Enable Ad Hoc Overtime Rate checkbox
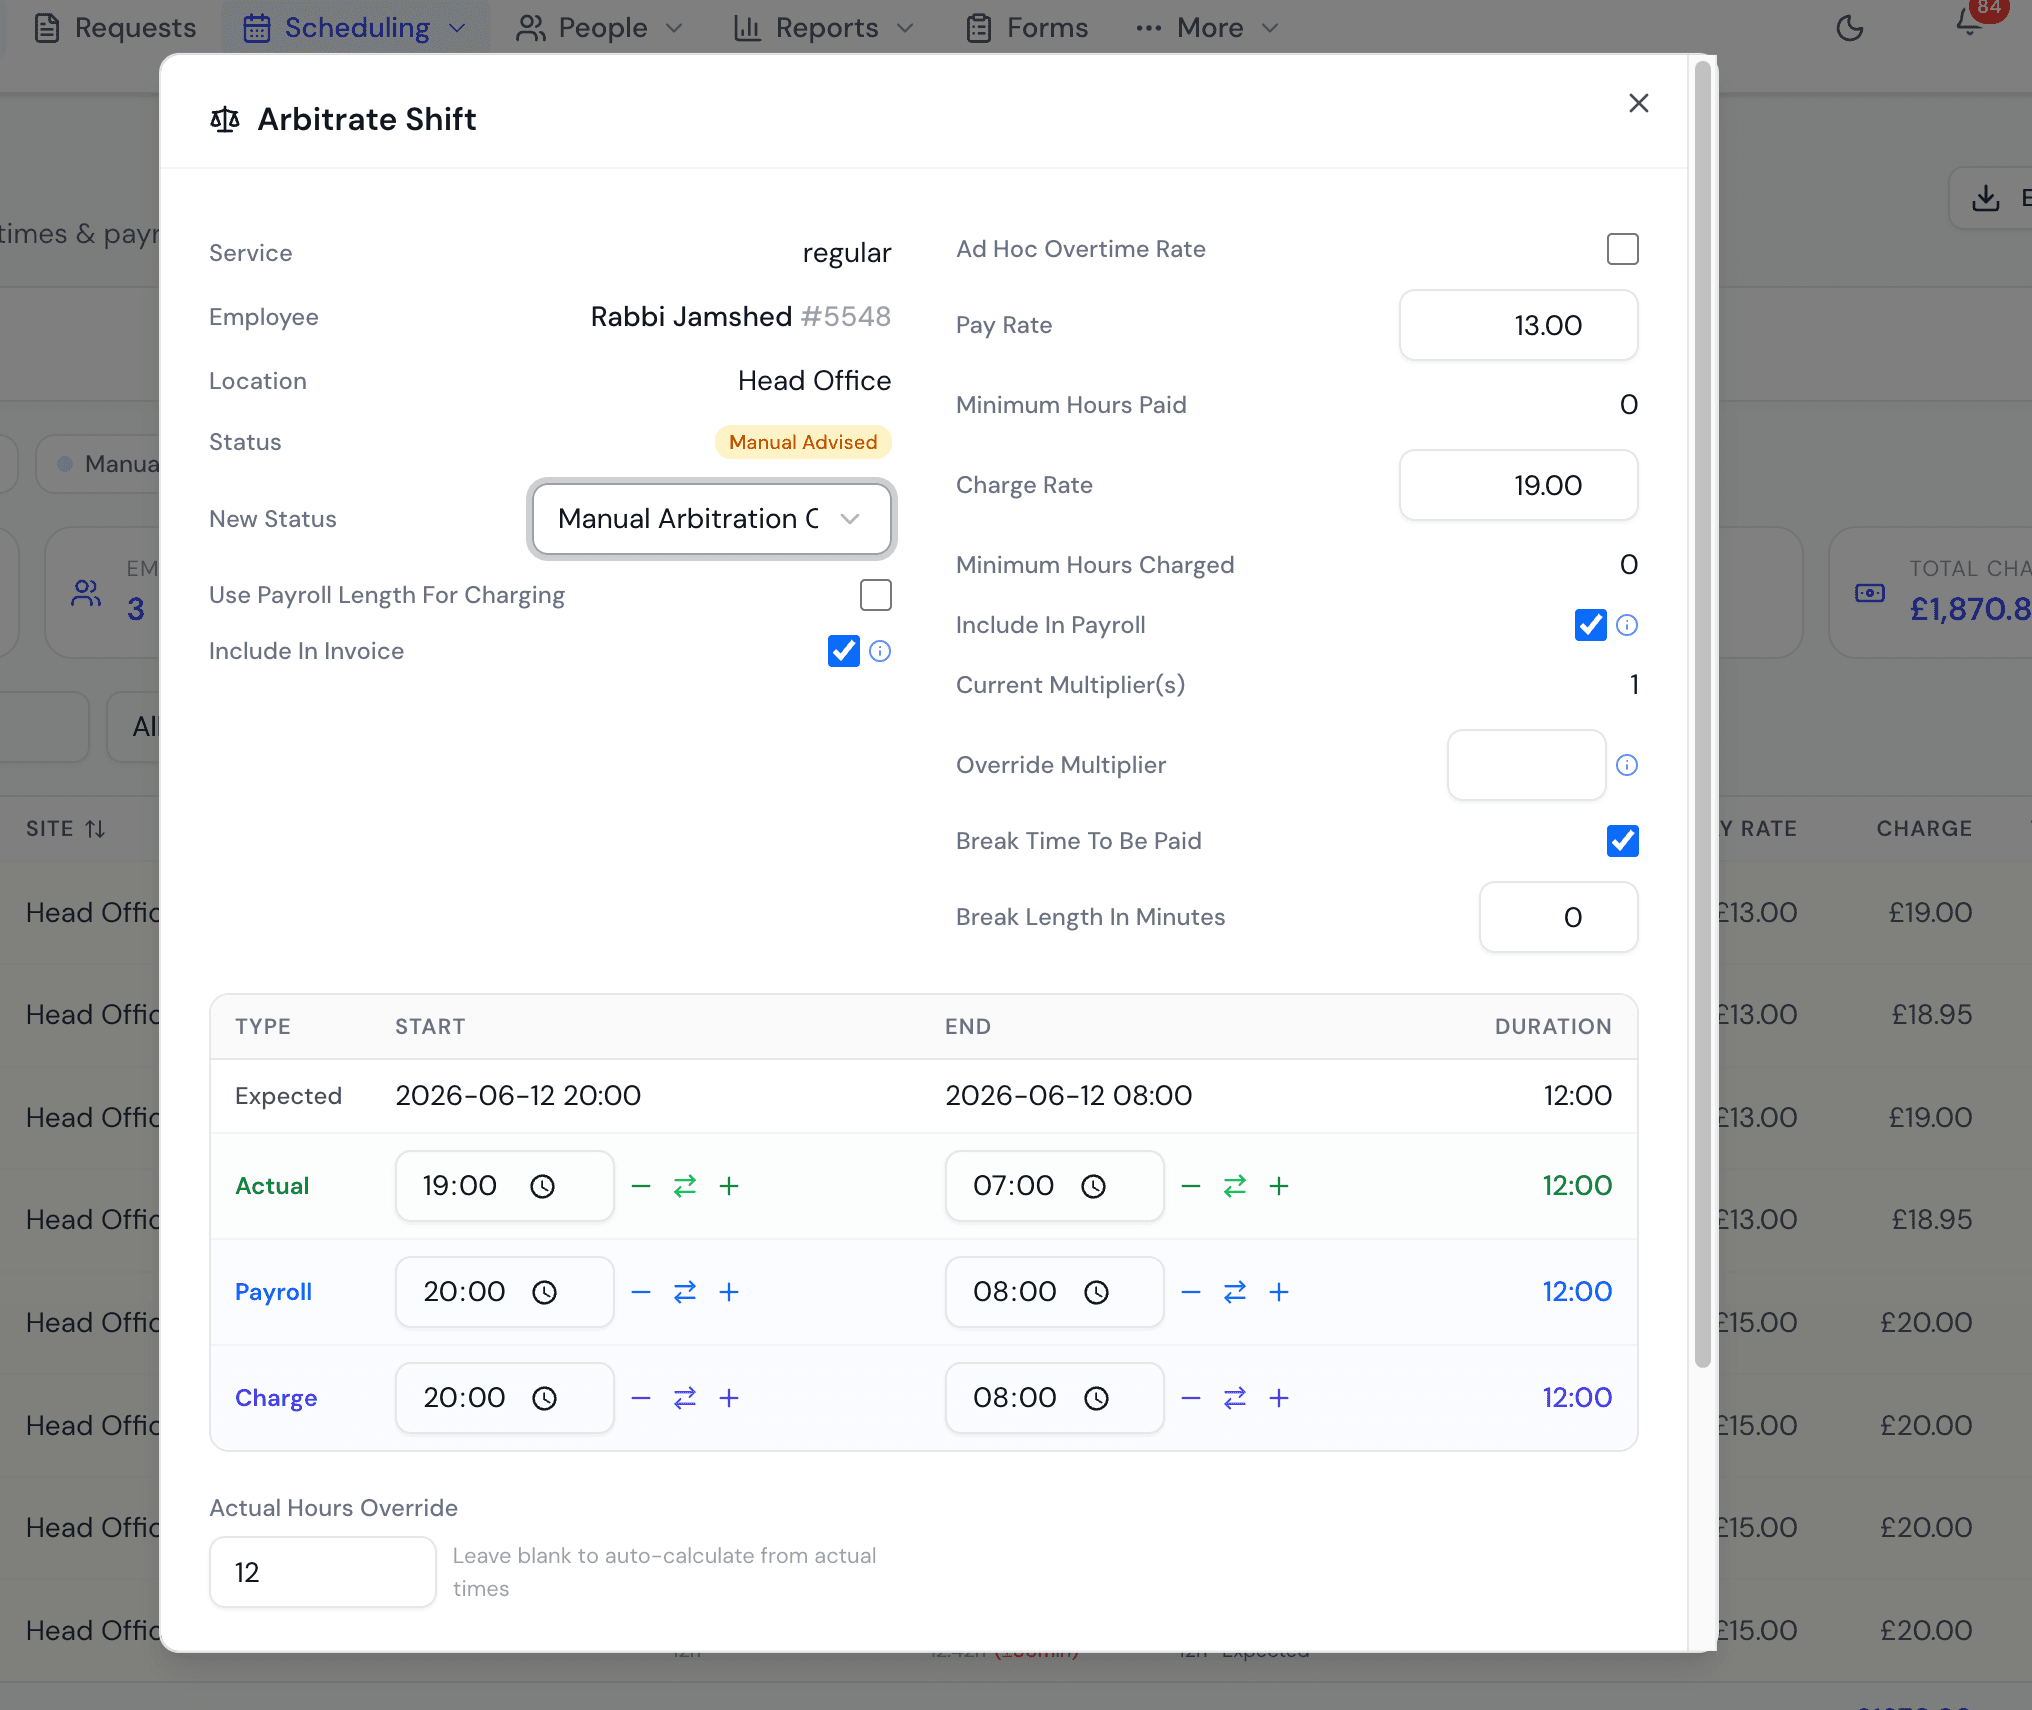Image resolution: width=2032 pixels, height=1710 pixels. (1622, 249)
